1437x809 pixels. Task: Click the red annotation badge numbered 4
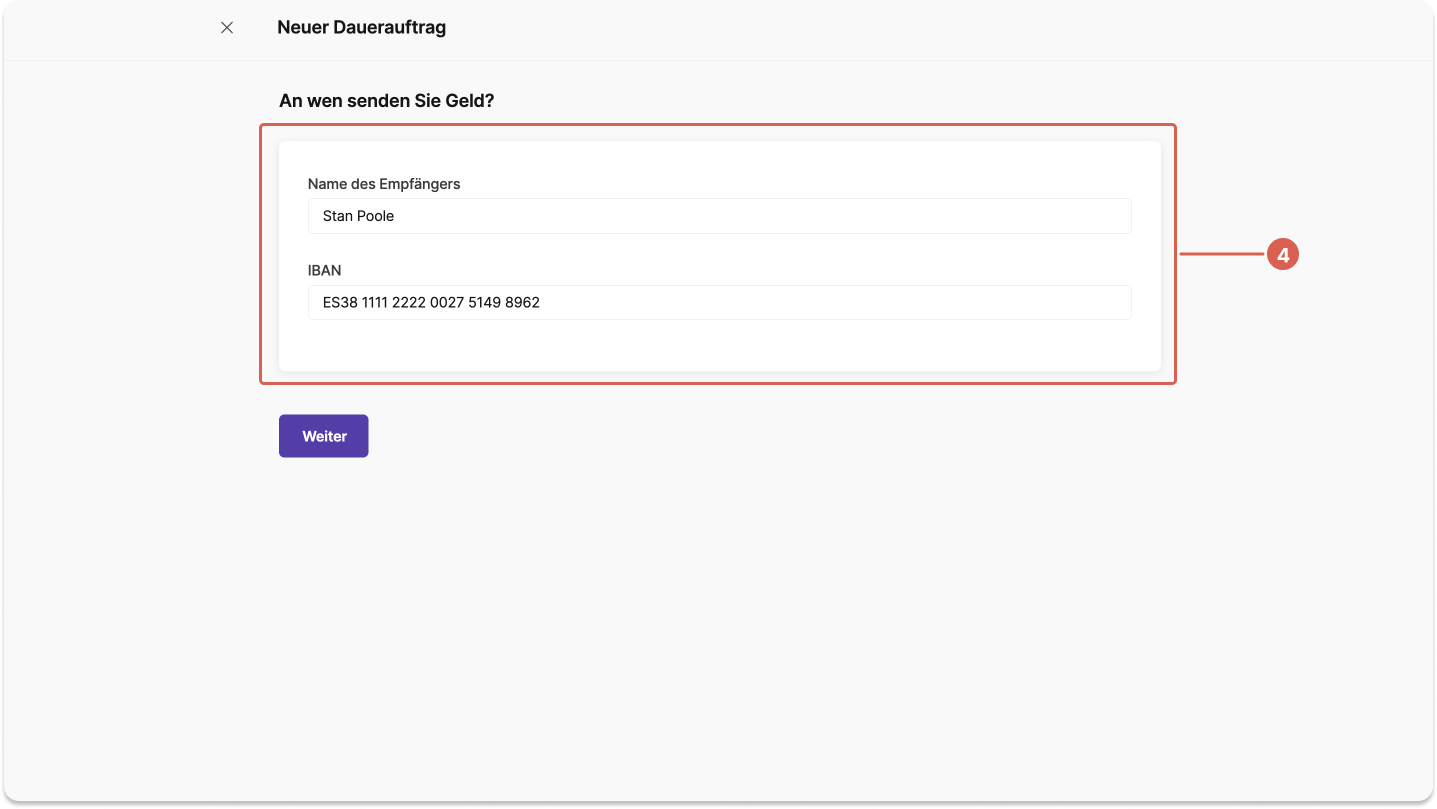pos(1283,255)
